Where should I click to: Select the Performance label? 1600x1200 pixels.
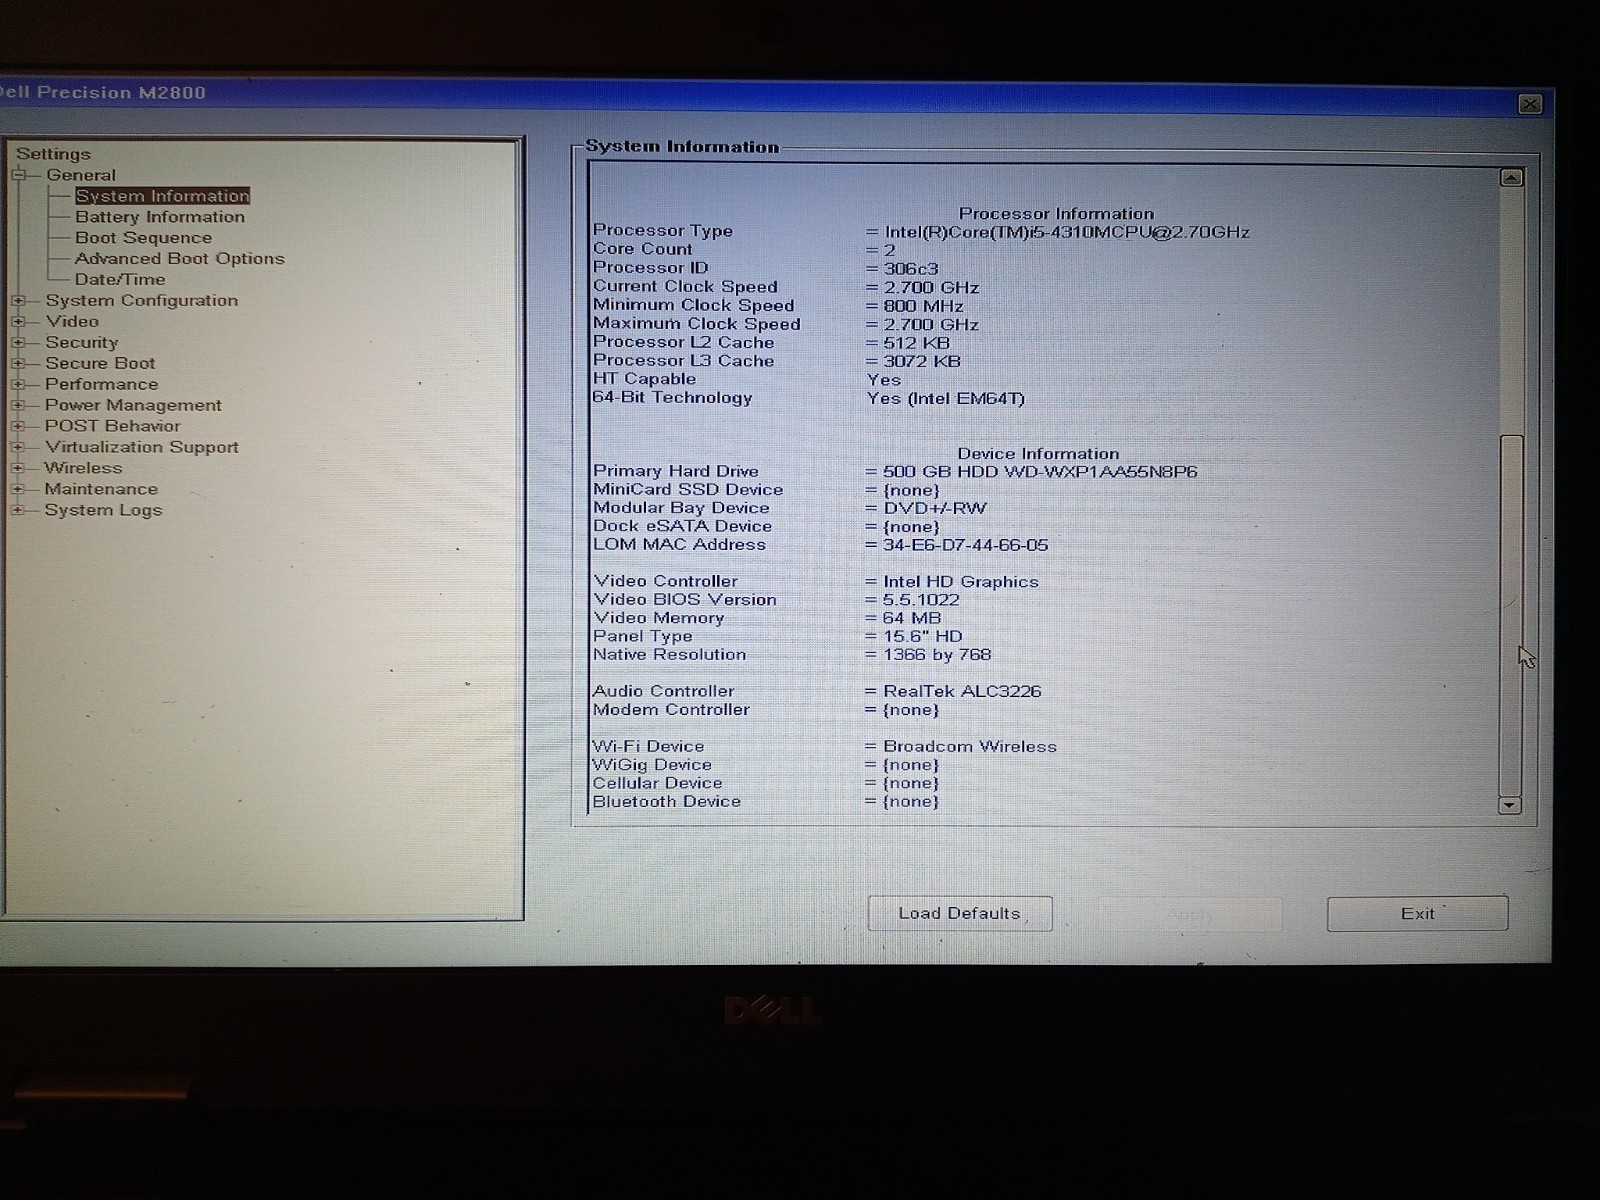coord(101,384)
